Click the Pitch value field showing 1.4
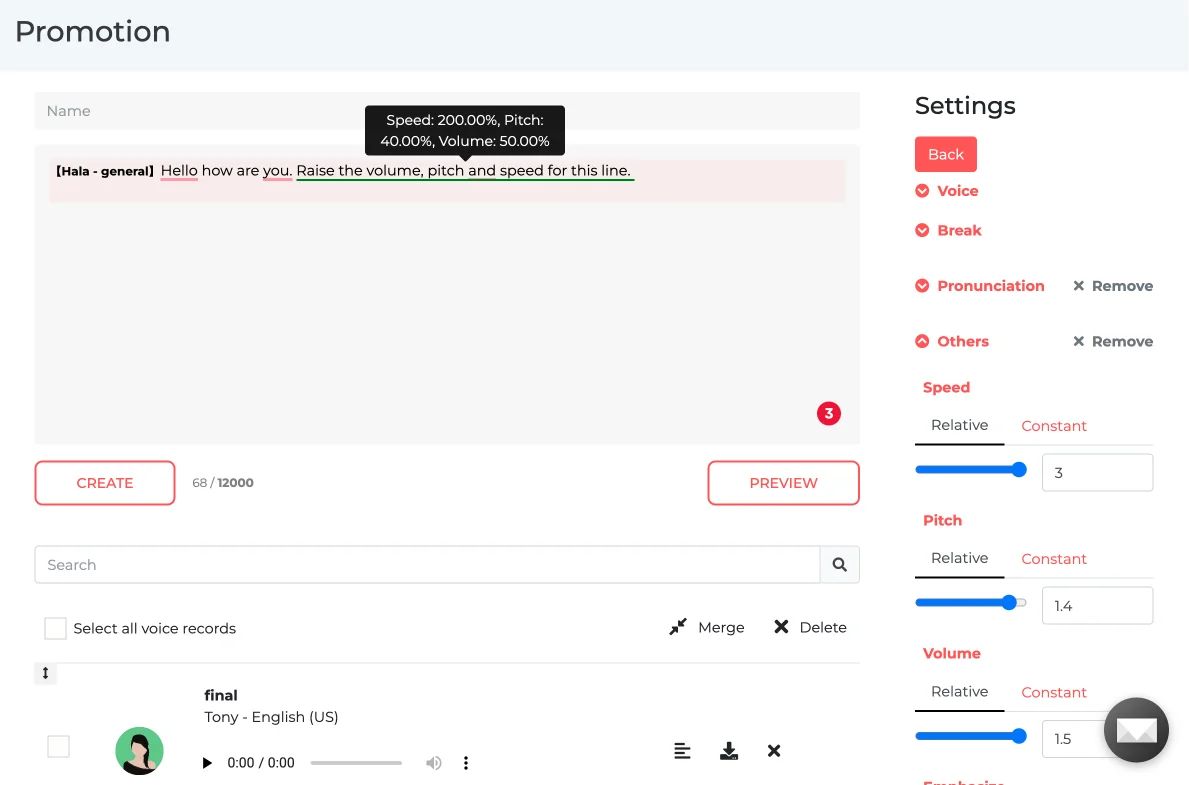The height and width of the screenshot is (785, 1189). (1097, 605)
